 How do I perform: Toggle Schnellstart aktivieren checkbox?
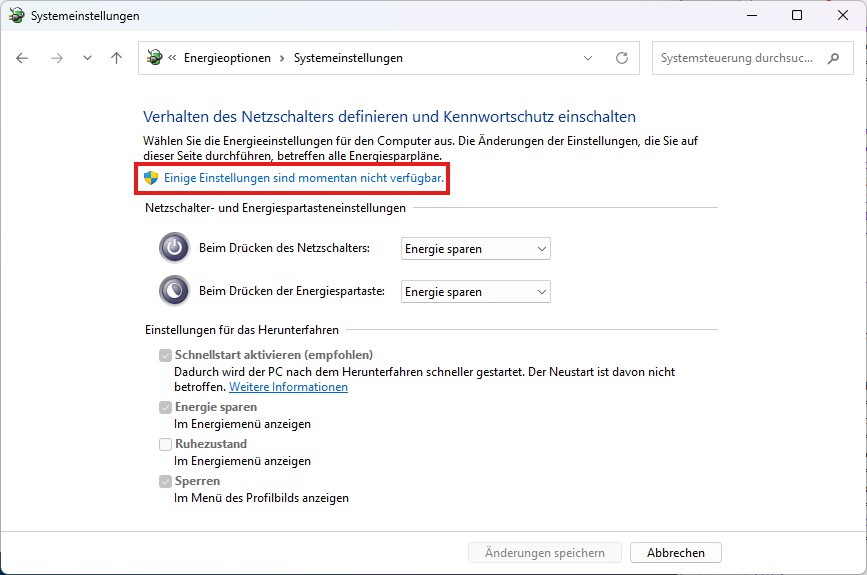pyautogui.click(x=165, y=355)
